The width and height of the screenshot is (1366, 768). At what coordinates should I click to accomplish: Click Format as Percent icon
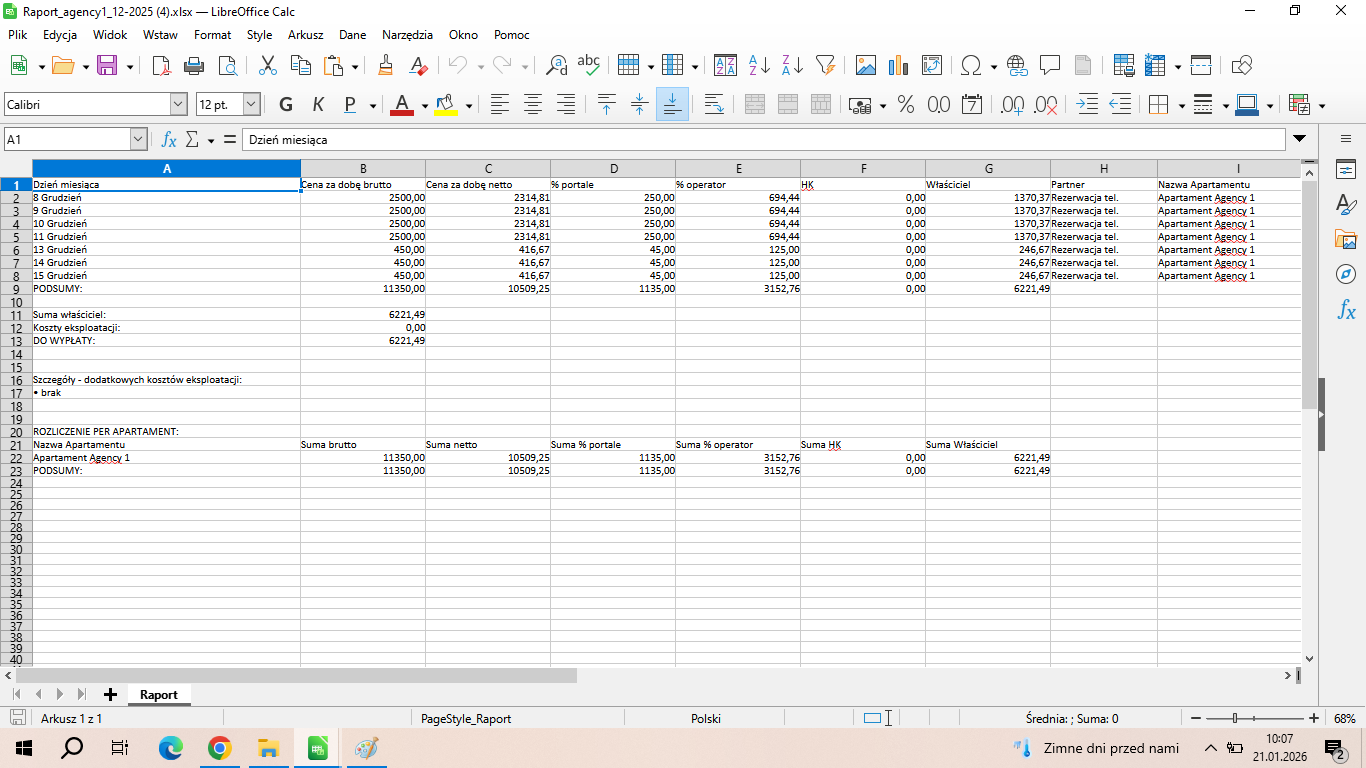[906, 104]
